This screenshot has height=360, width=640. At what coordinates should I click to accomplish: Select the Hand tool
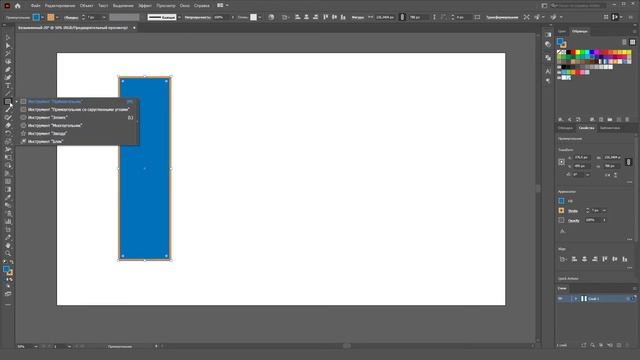pos(8,245)
